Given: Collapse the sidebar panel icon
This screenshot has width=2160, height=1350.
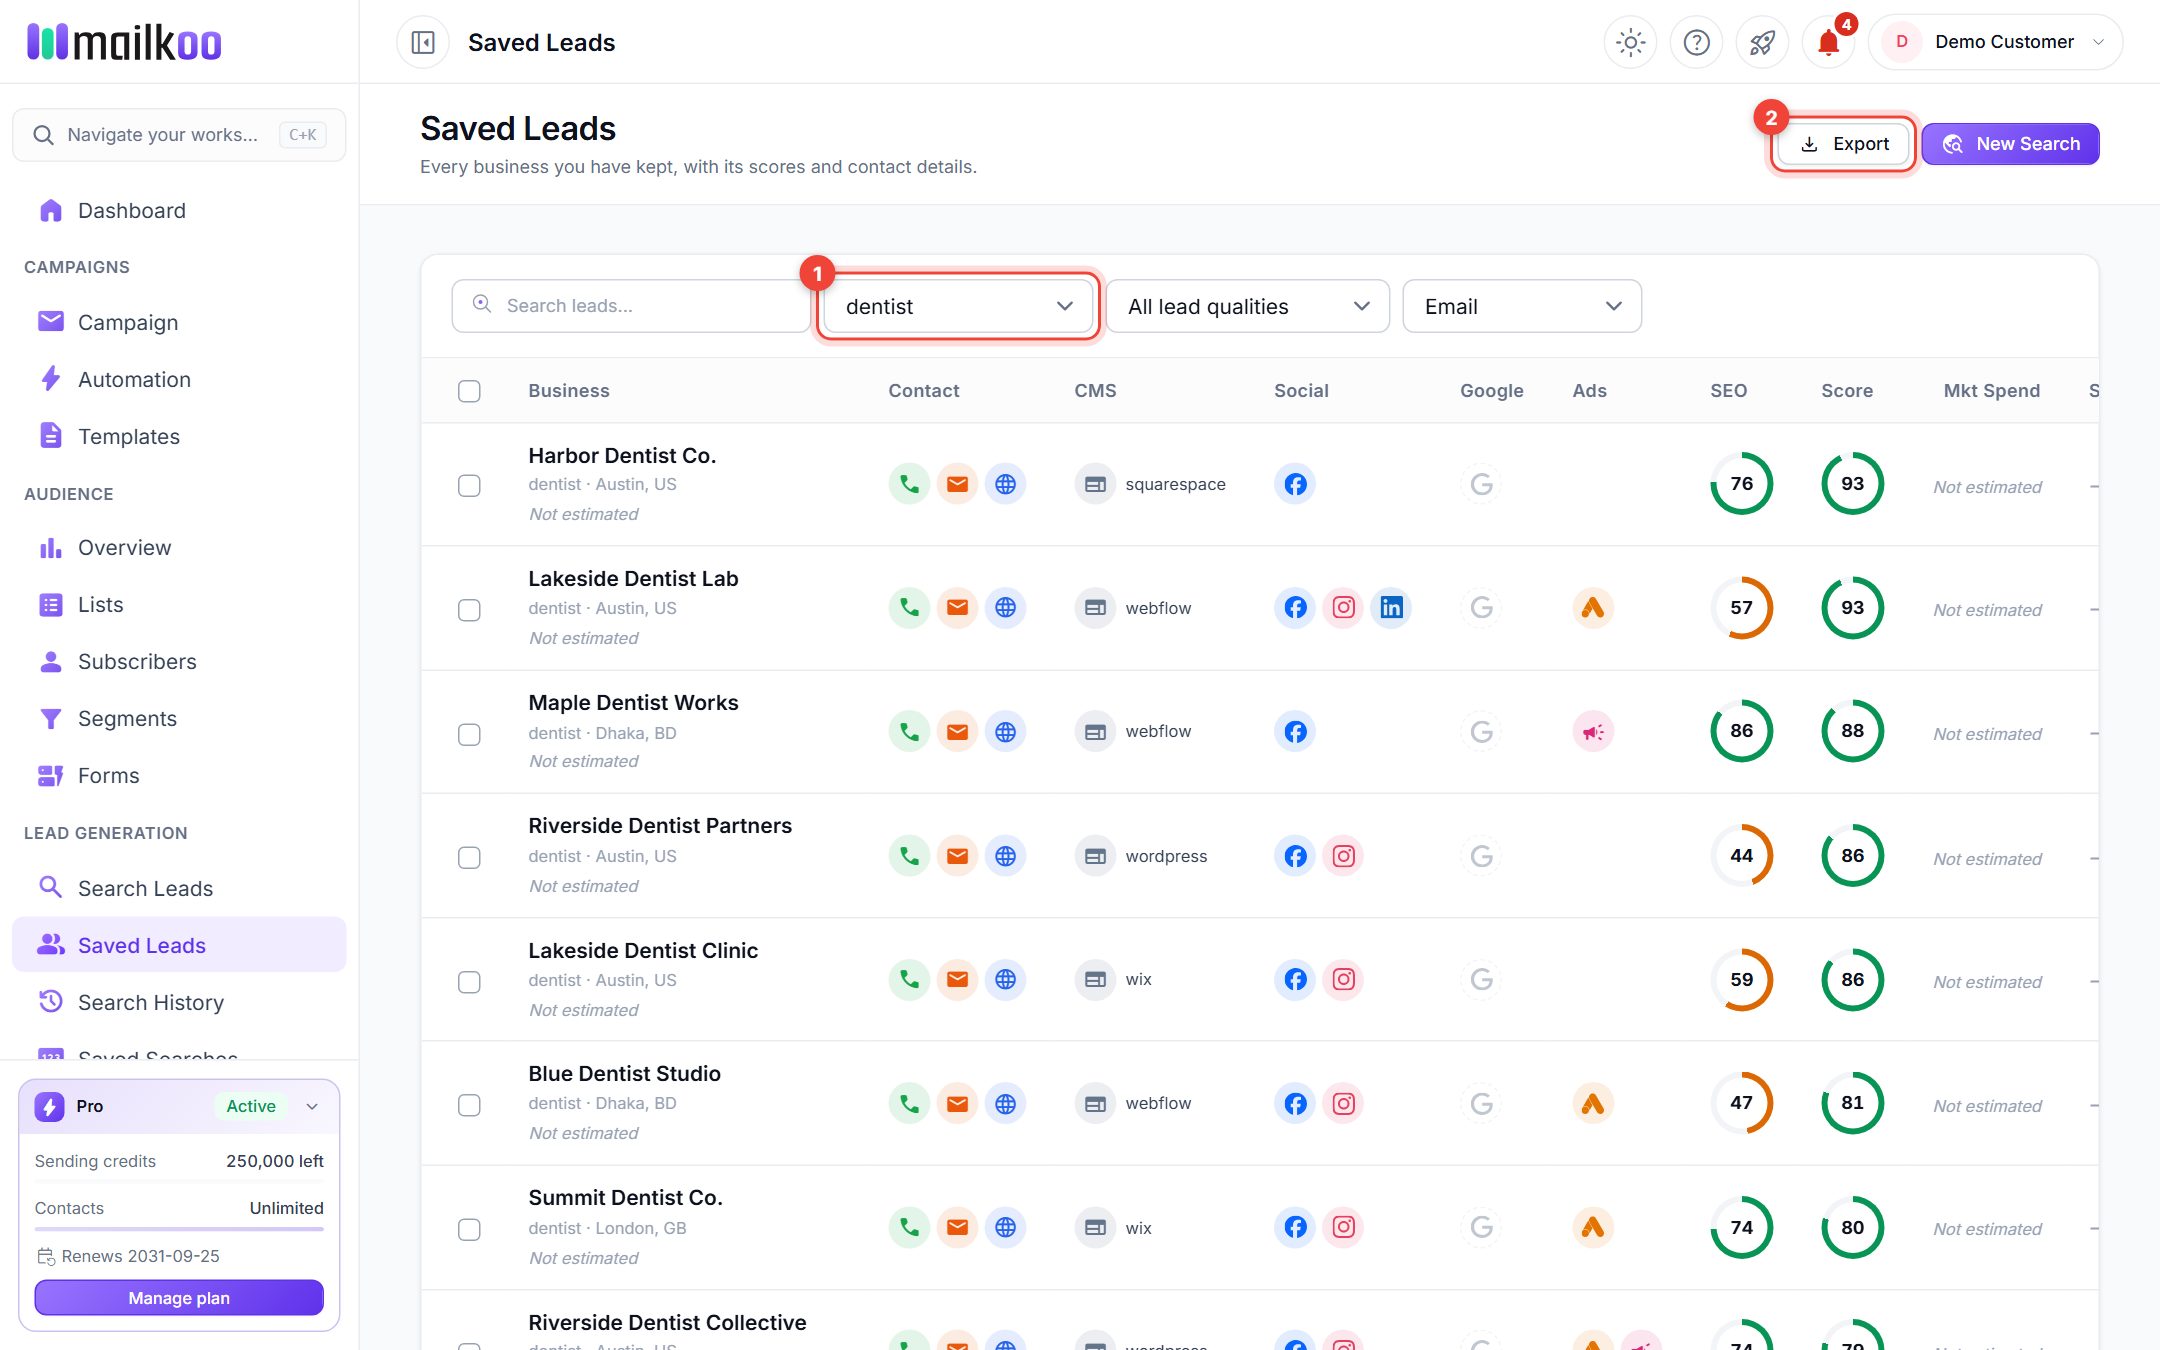Looking at the screenshot, I should (x=423, y=42).
